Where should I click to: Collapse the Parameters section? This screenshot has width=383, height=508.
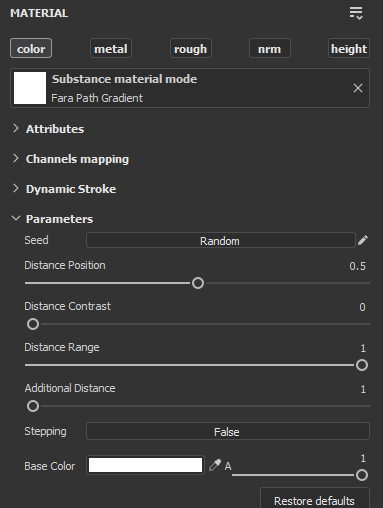[16, 219]
